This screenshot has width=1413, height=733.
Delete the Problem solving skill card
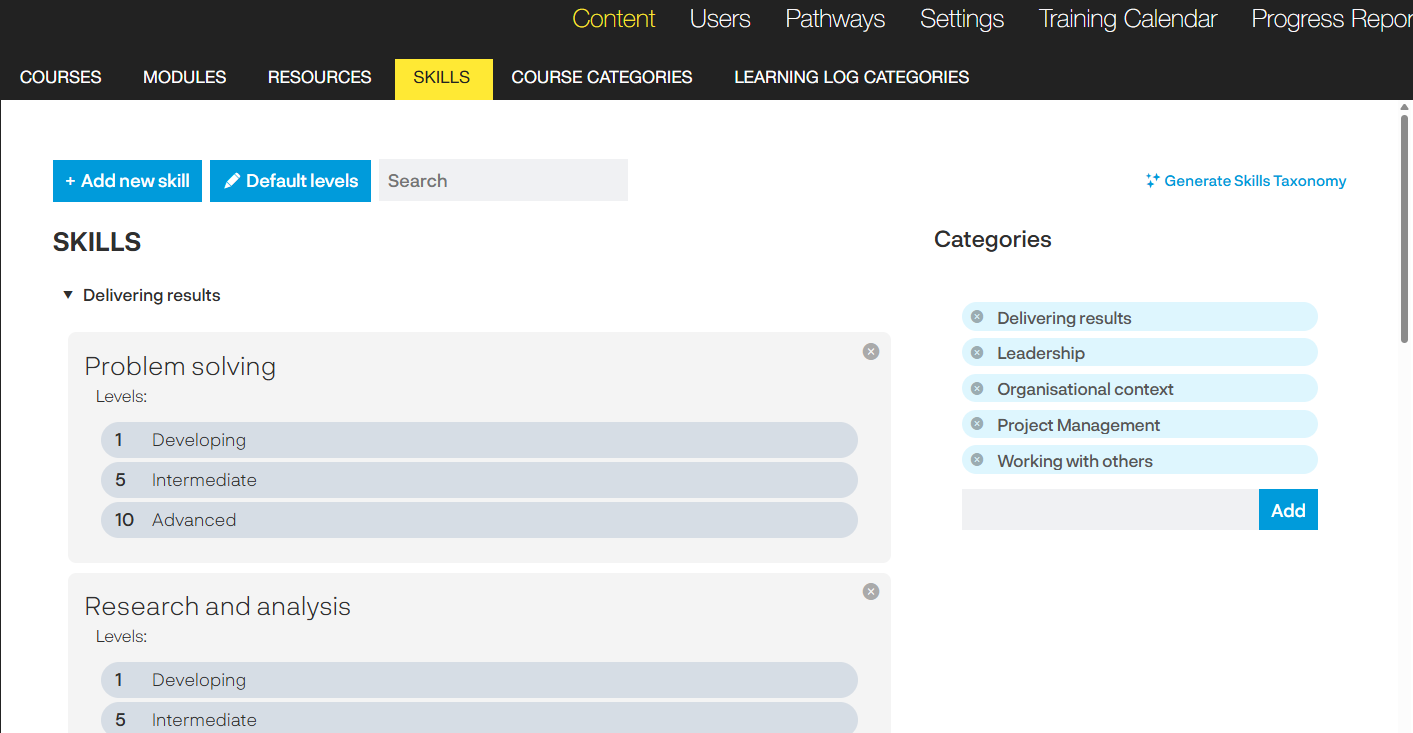point(871,352)
